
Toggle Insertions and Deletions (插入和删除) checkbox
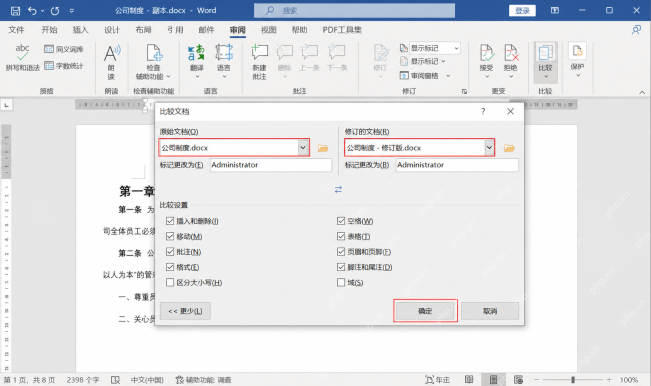(x=170, y=221)
